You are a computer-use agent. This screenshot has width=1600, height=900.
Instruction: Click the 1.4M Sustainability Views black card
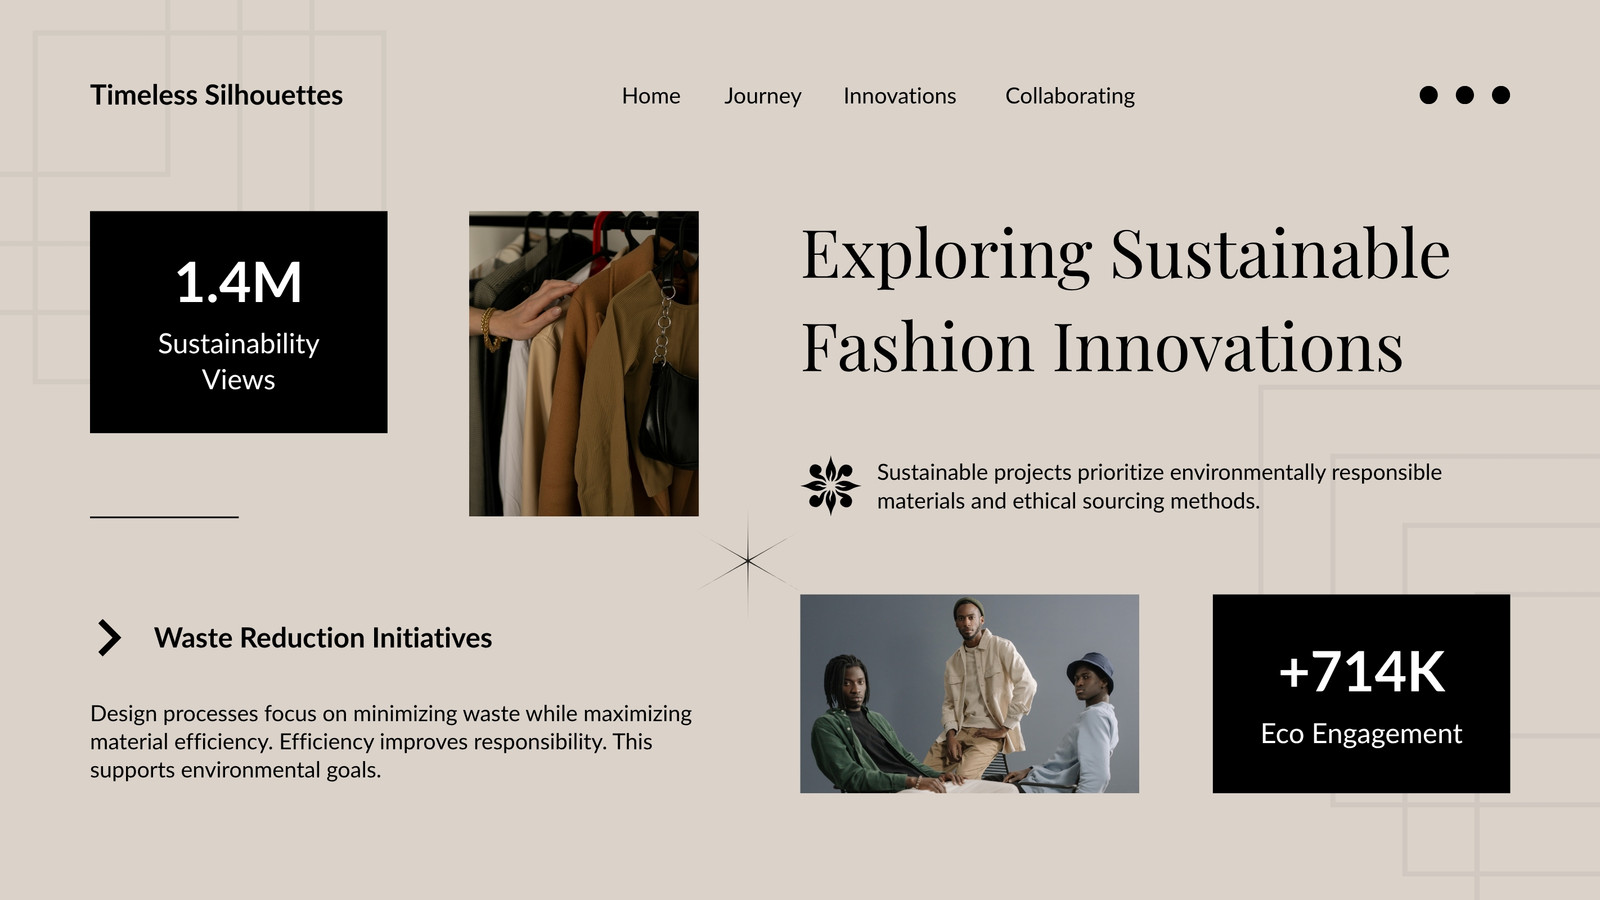point(238,322)
